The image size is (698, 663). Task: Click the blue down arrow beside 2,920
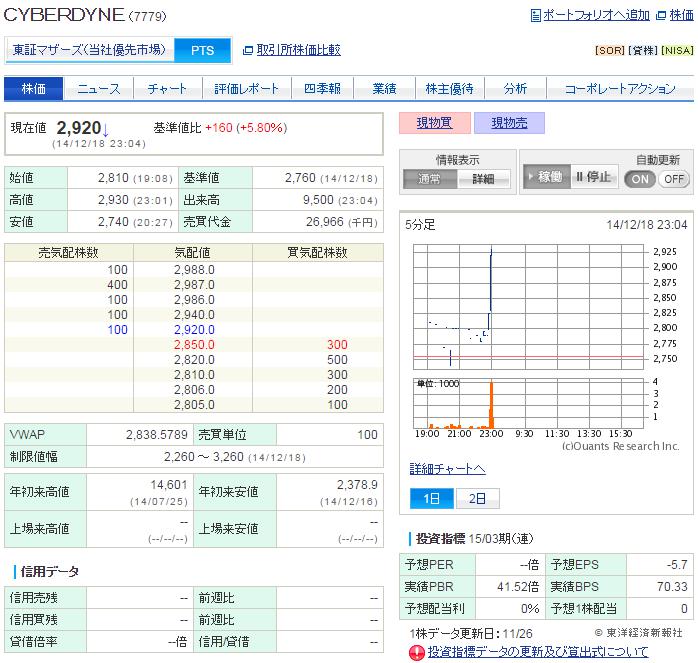coord(106,130)
